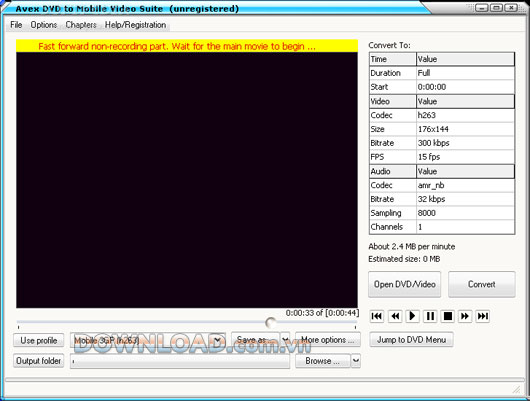Image resolution: width=530 pixels, height=401 pixels.
Task: Select the Duration value Full
Action: tap(465, 73)
